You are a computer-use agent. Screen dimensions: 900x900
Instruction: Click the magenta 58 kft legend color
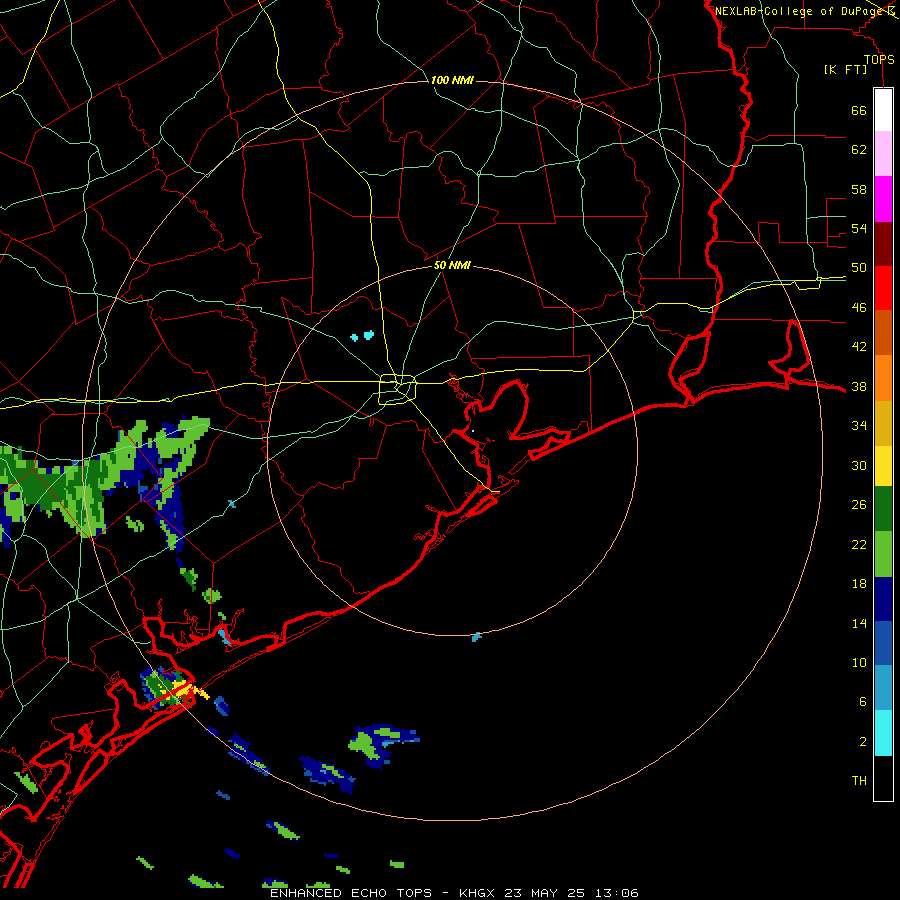click(883, 199)
